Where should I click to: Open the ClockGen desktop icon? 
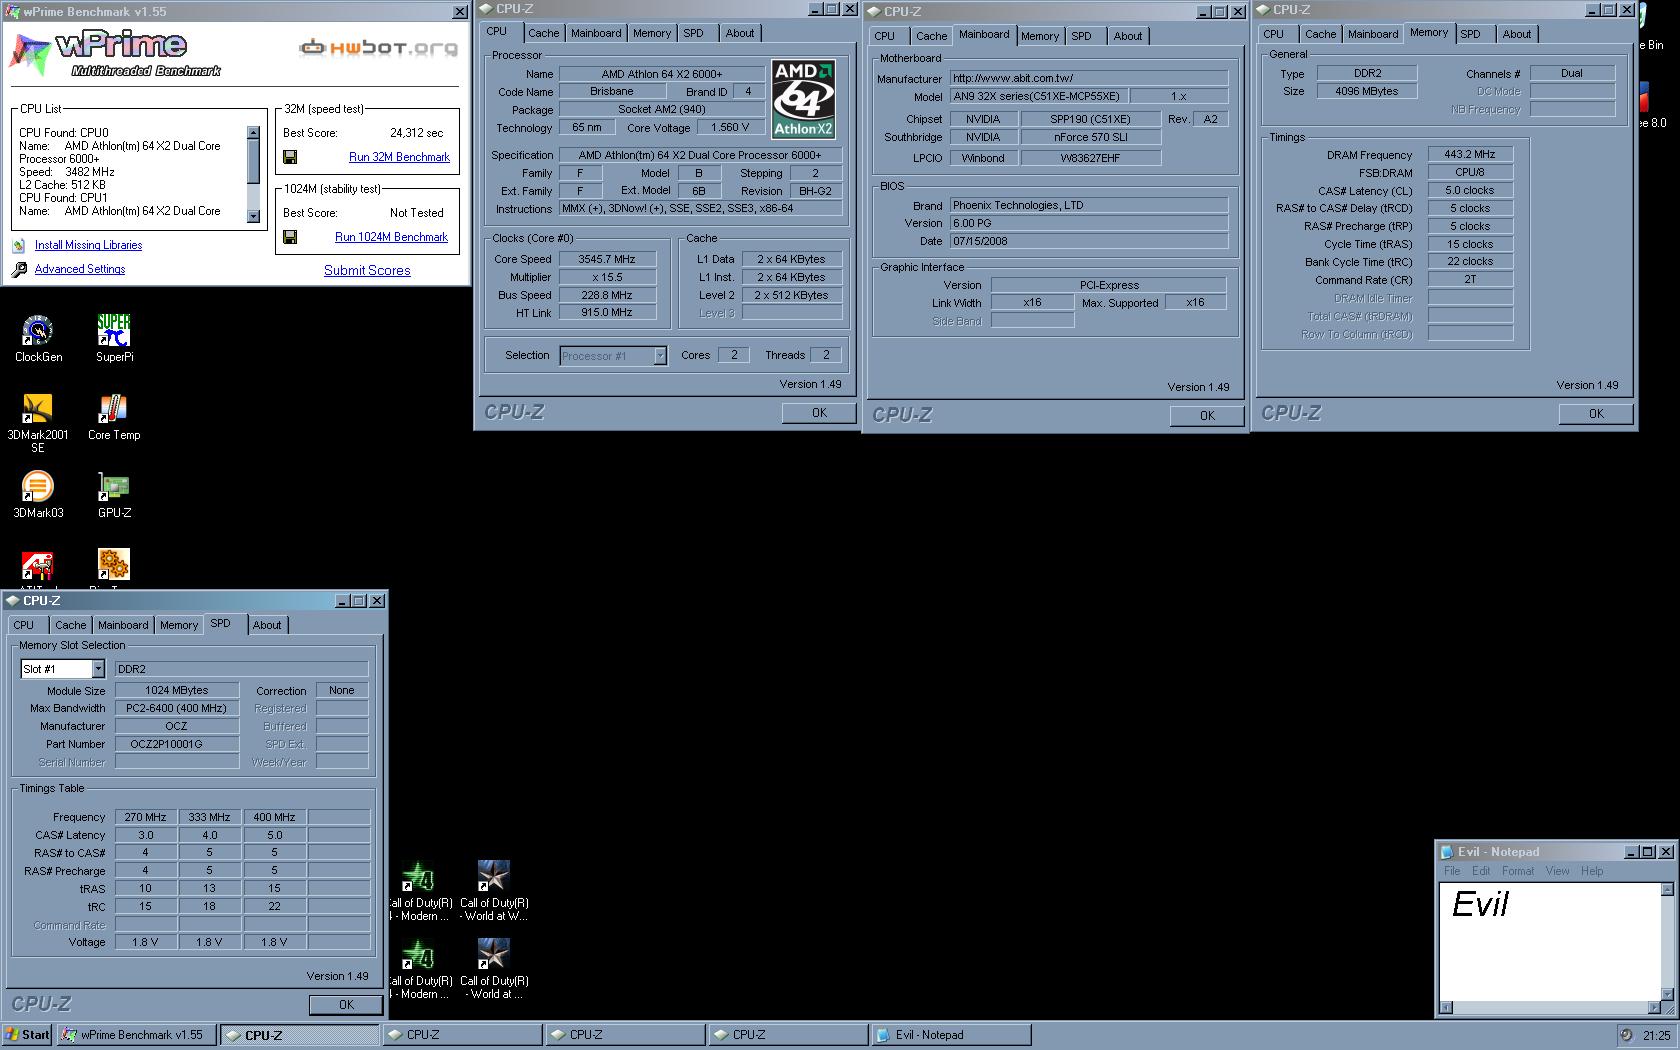pyautogui.click(x=38, y=331)
